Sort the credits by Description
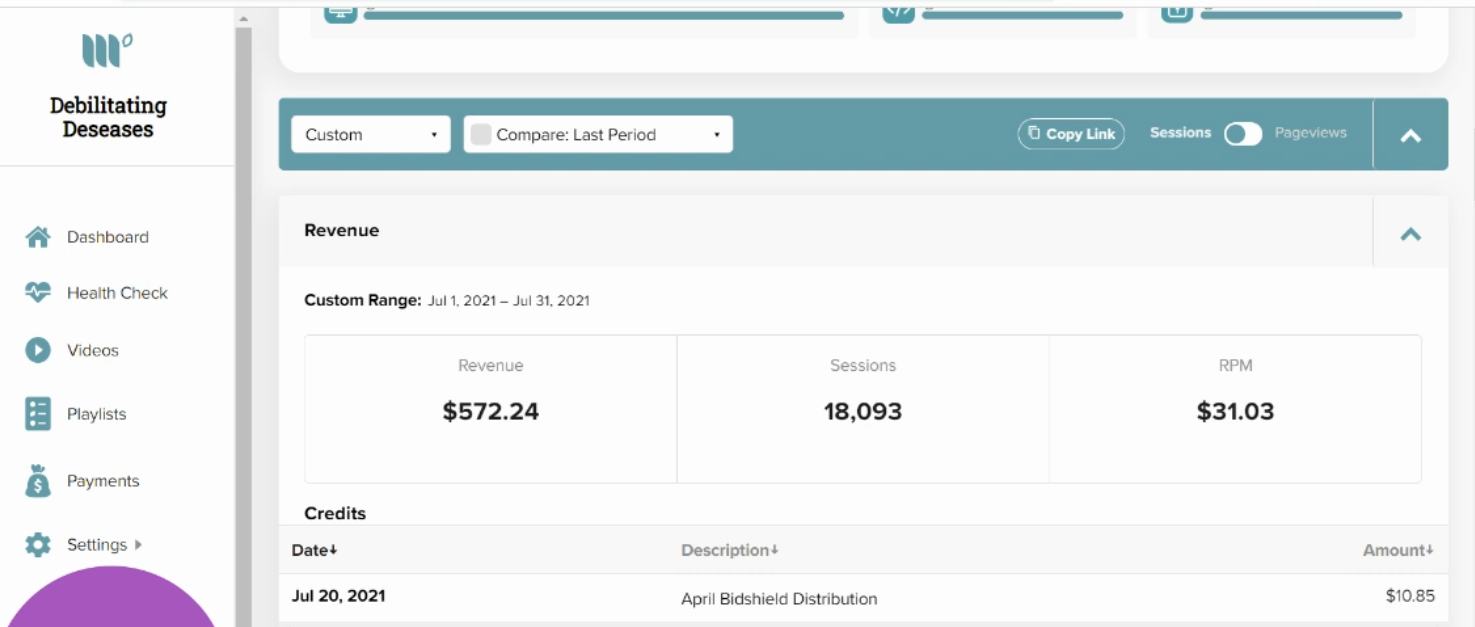The width and height of the screenshot is (1475, 627). point(729,550)
